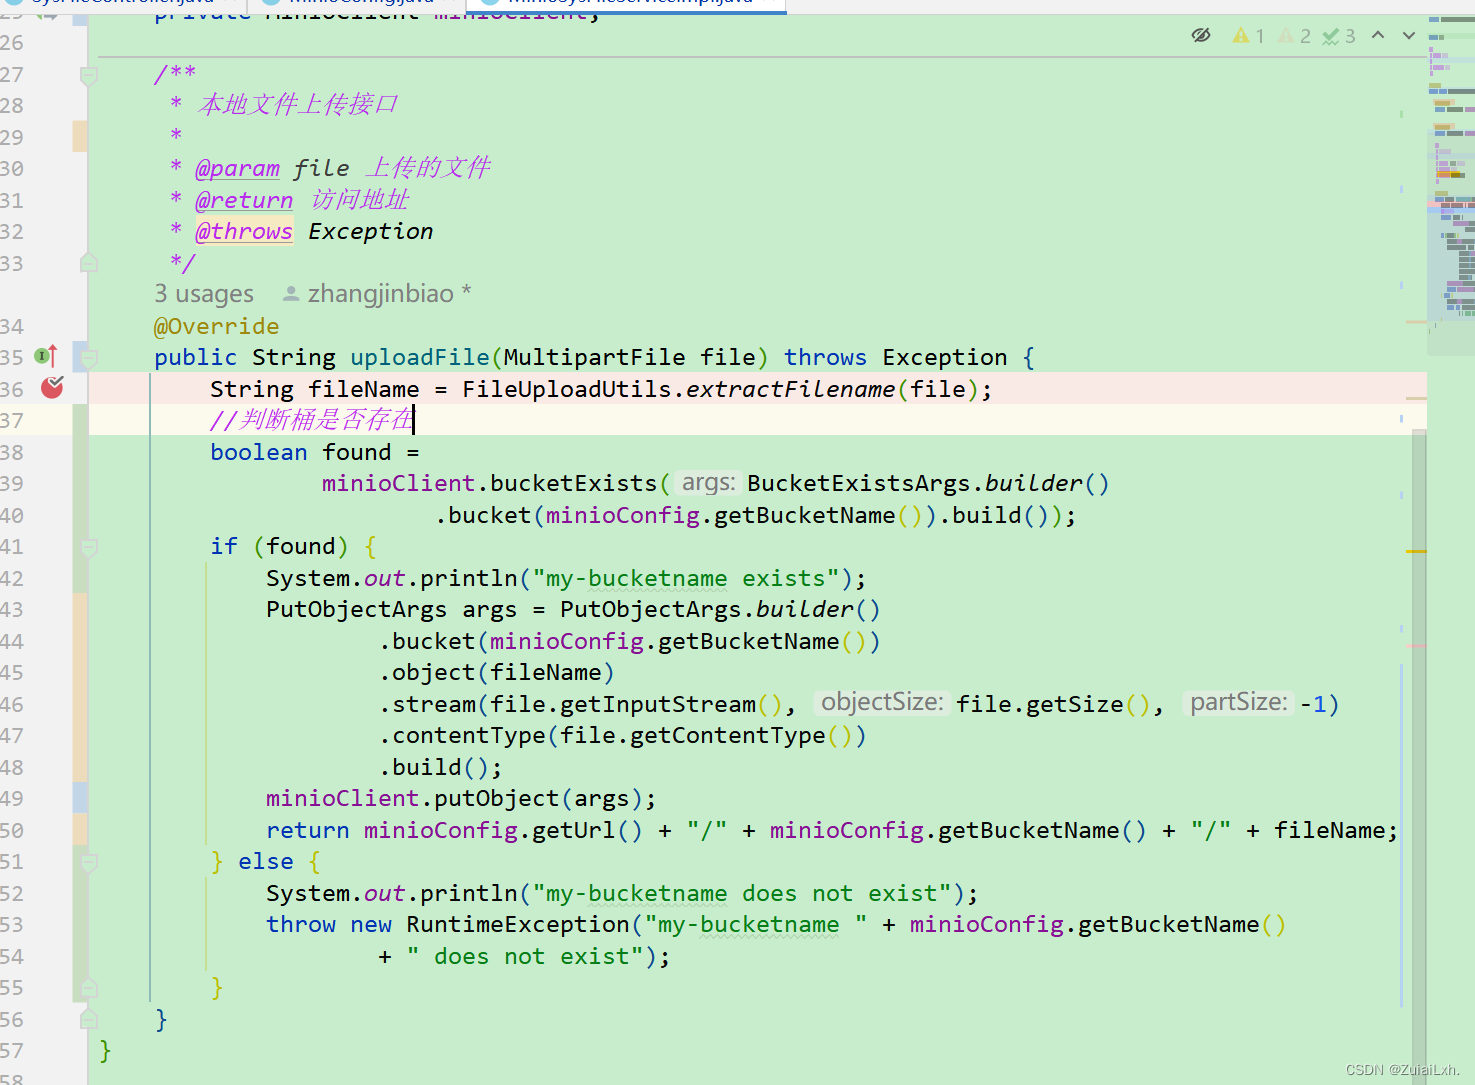Toggle highlighting level via the crossed-eye icon

1200,34
